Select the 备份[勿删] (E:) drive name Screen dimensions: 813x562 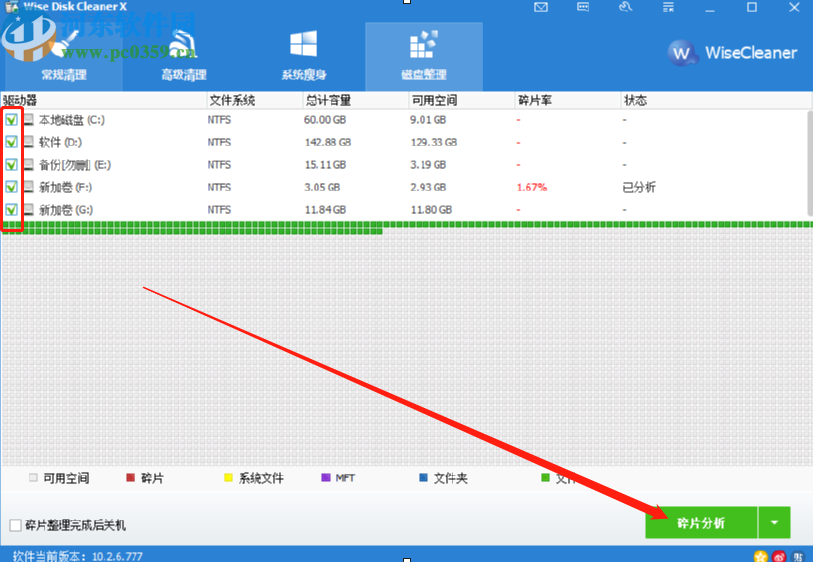click(x=75, y=165)
